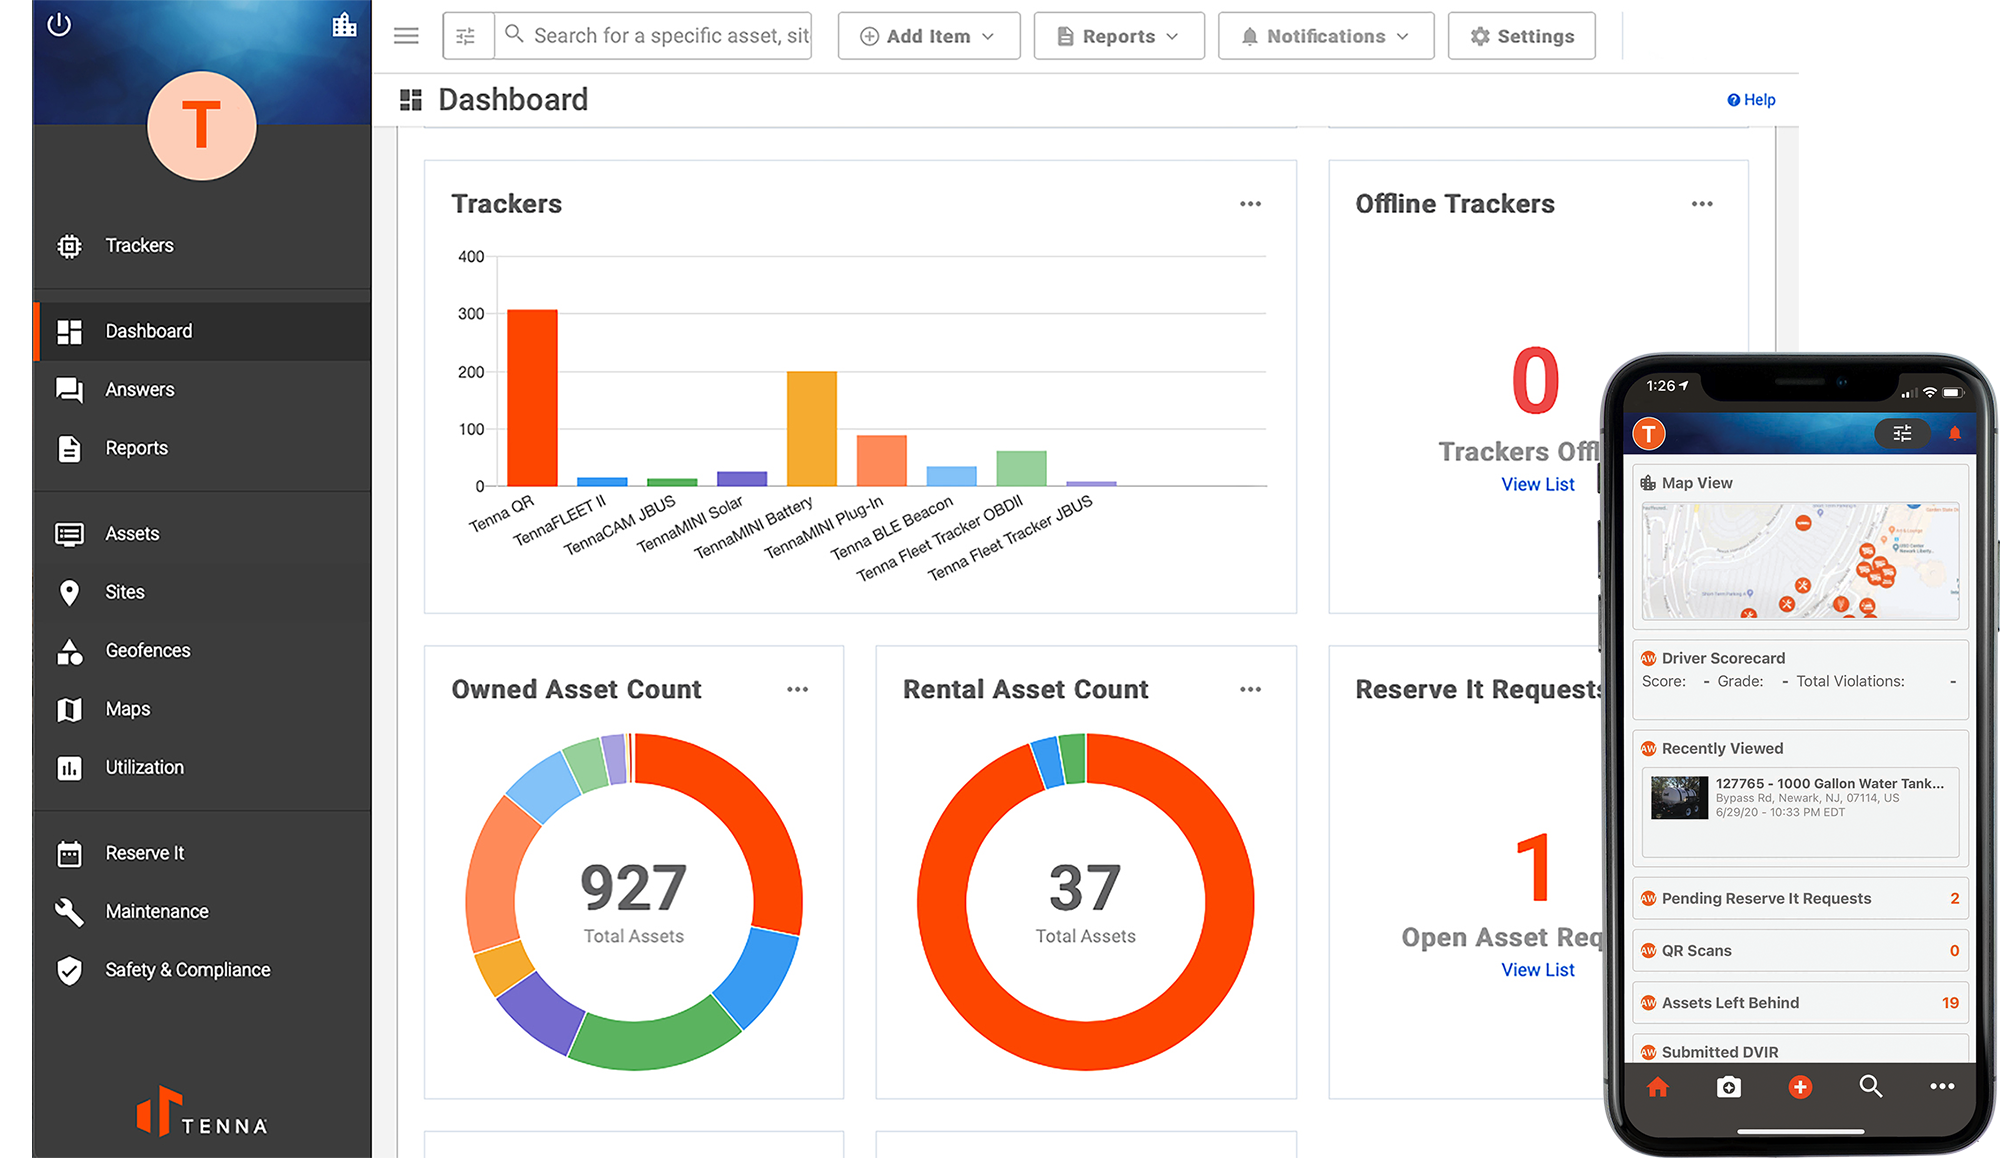The image size is (2000, 1158).
Task: Open the Utilization sidebar menu item
Action: tap(144, 767)
